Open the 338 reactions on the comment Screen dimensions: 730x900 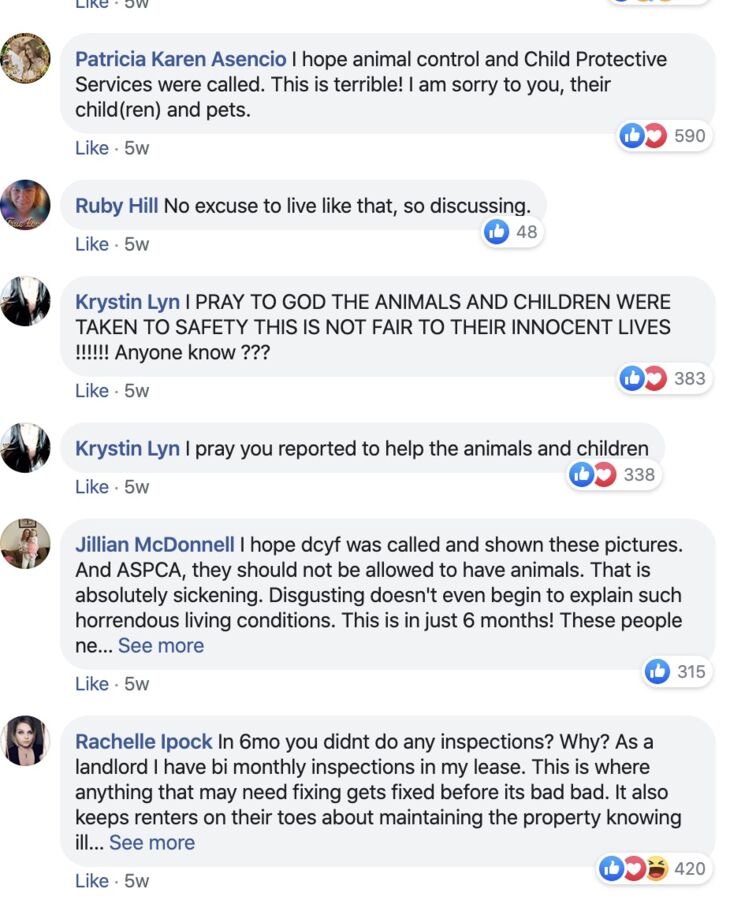[613, 475]
